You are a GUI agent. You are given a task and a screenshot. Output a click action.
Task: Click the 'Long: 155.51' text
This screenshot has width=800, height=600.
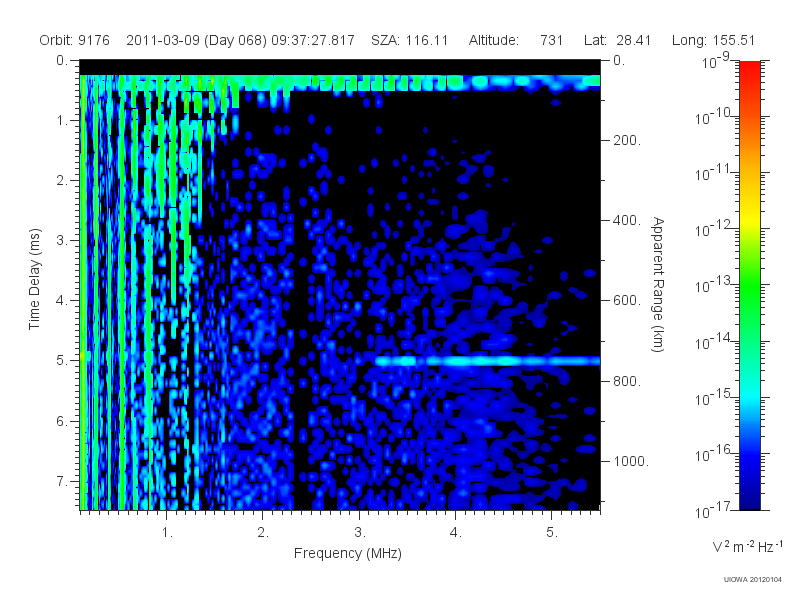coord(713,40)
